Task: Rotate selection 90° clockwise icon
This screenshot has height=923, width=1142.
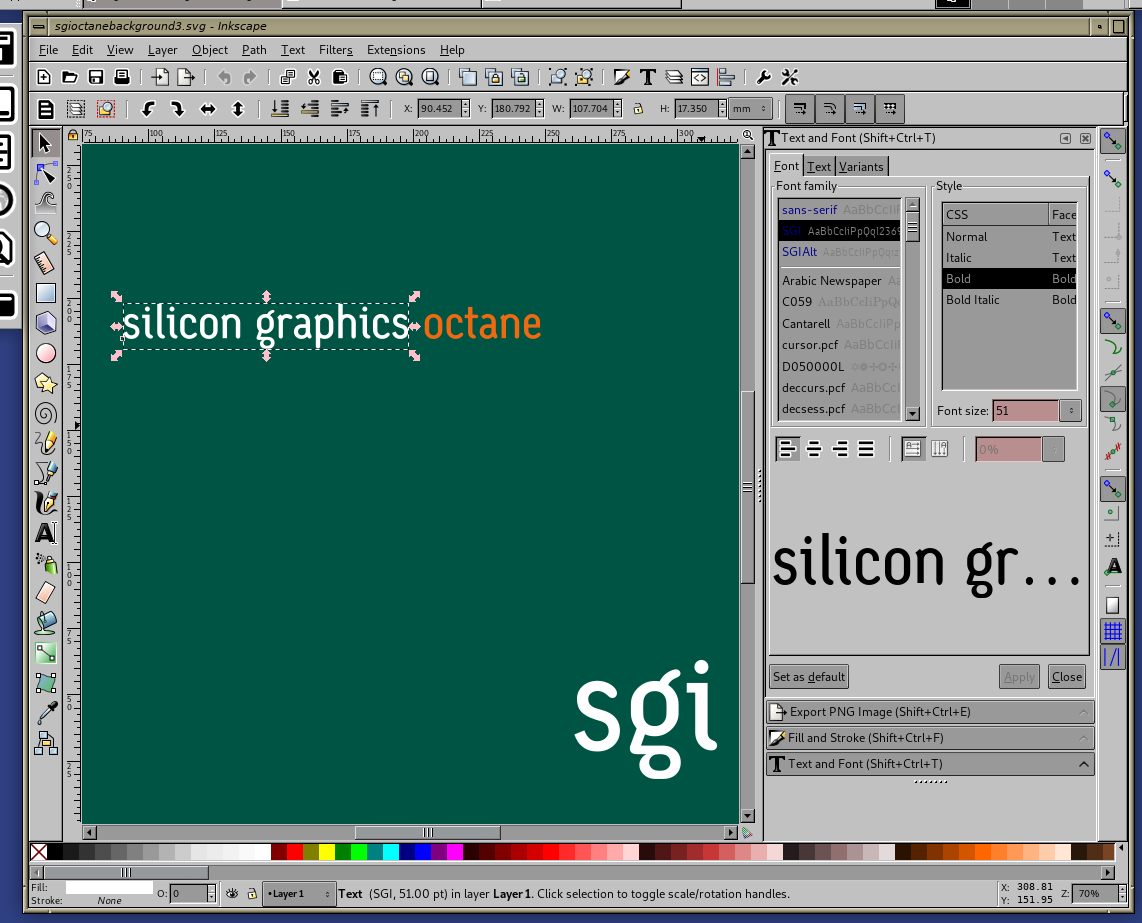Action: 178,109
